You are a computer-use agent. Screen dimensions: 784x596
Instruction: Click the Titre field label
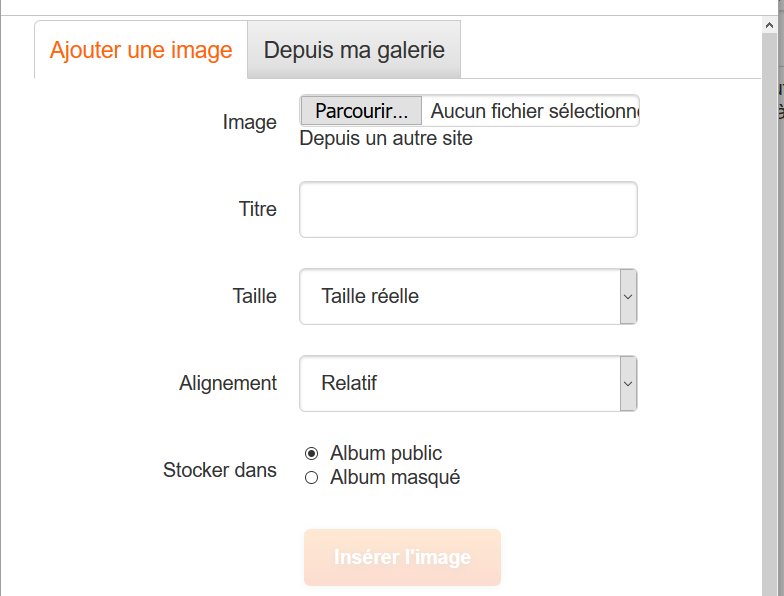257,210
